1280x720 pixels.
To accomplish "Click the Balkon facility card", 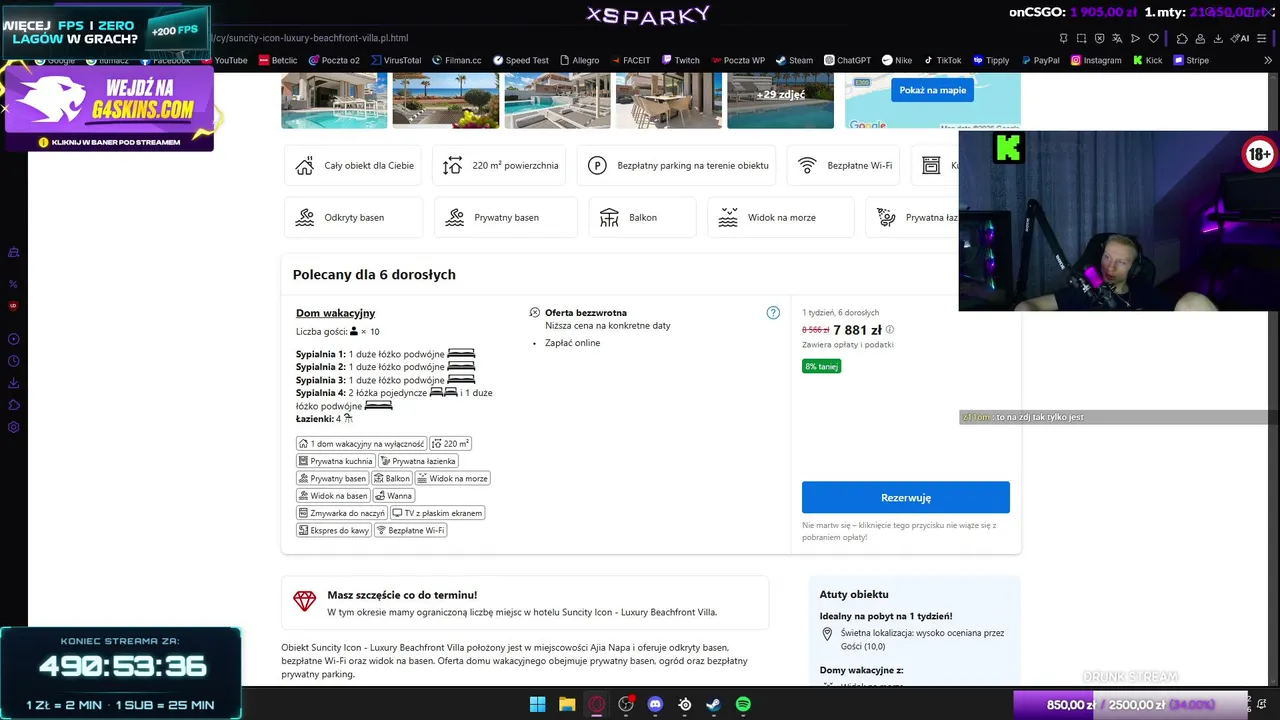I will pos(643,217).
